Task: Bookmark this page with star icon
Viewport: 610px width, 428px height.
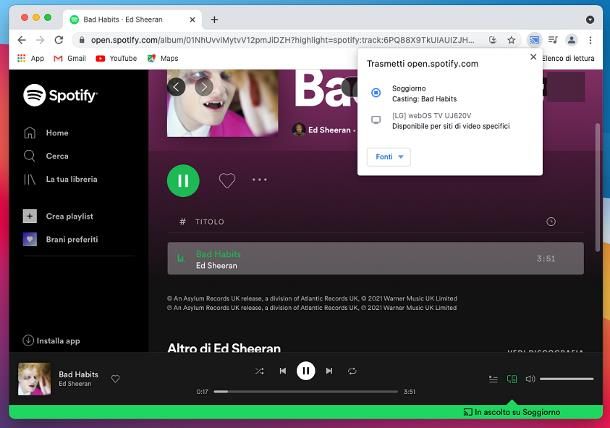Action: click(x=512, y=40)
